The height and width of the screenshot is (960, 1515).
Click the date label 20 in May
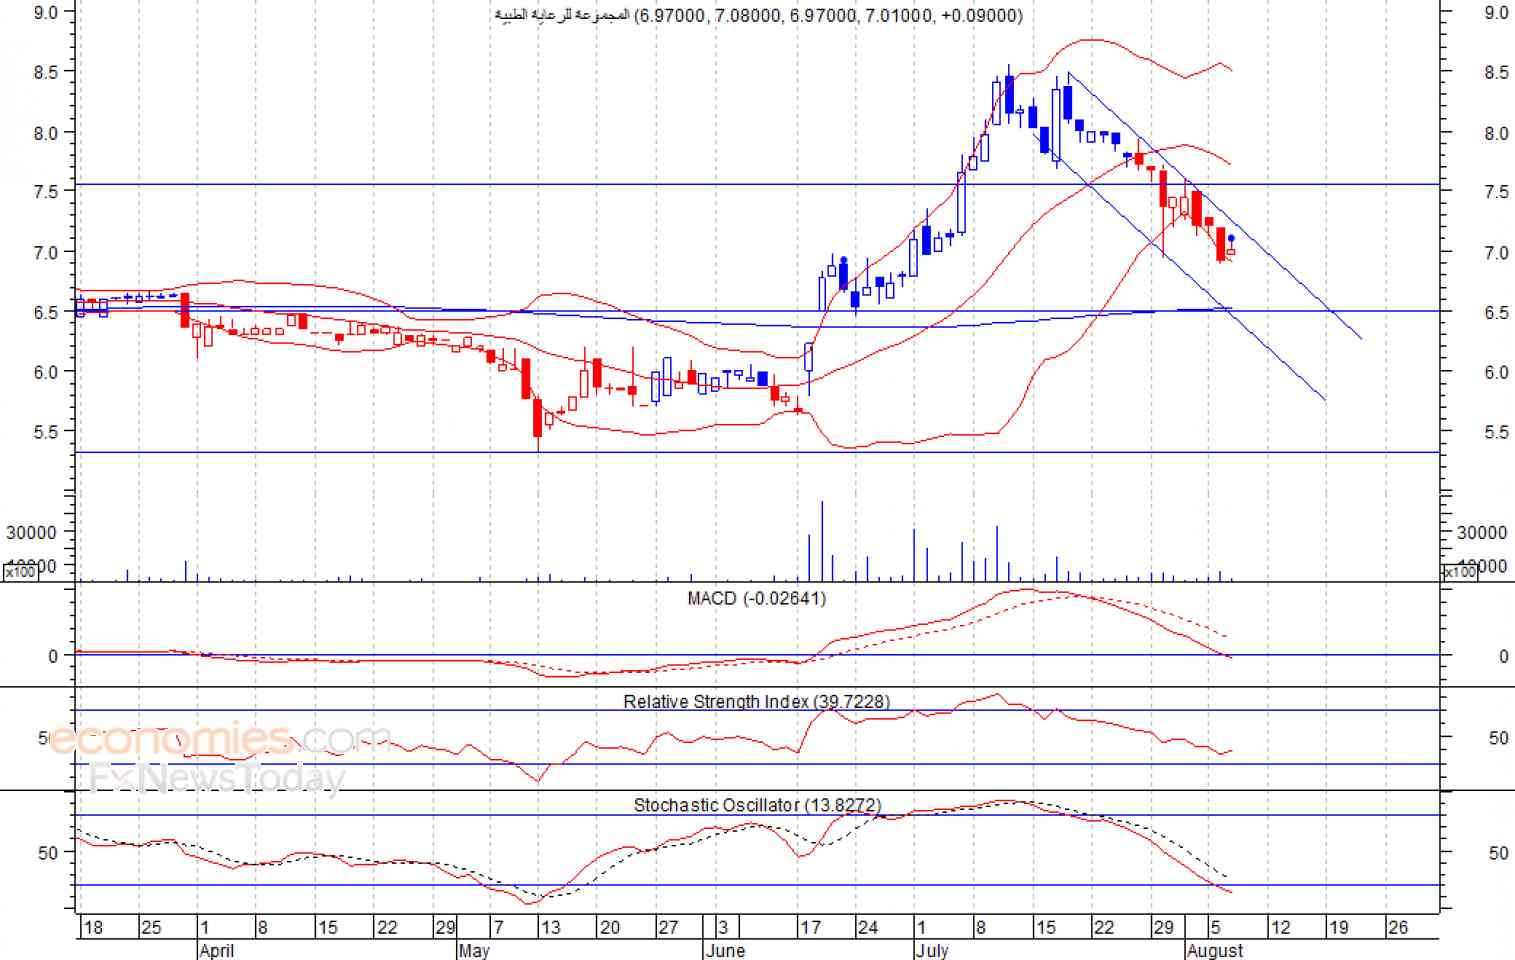coord(610,927)
